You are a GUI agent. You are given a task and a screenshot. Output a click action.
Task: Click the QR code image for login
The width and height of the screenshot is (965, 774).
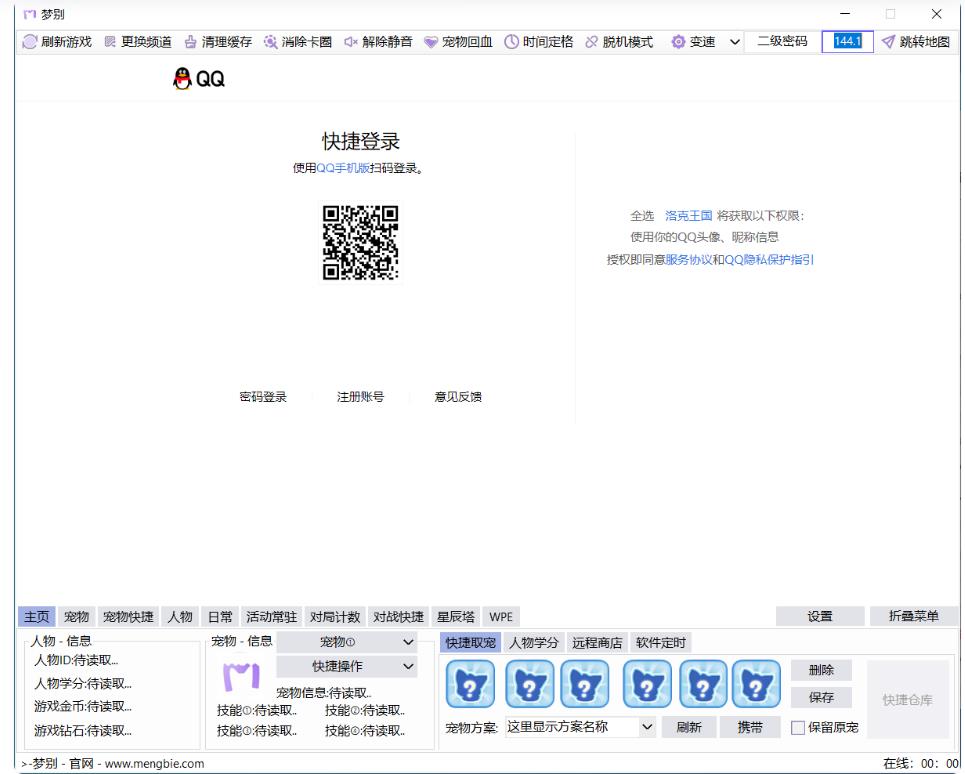point(361,242)
